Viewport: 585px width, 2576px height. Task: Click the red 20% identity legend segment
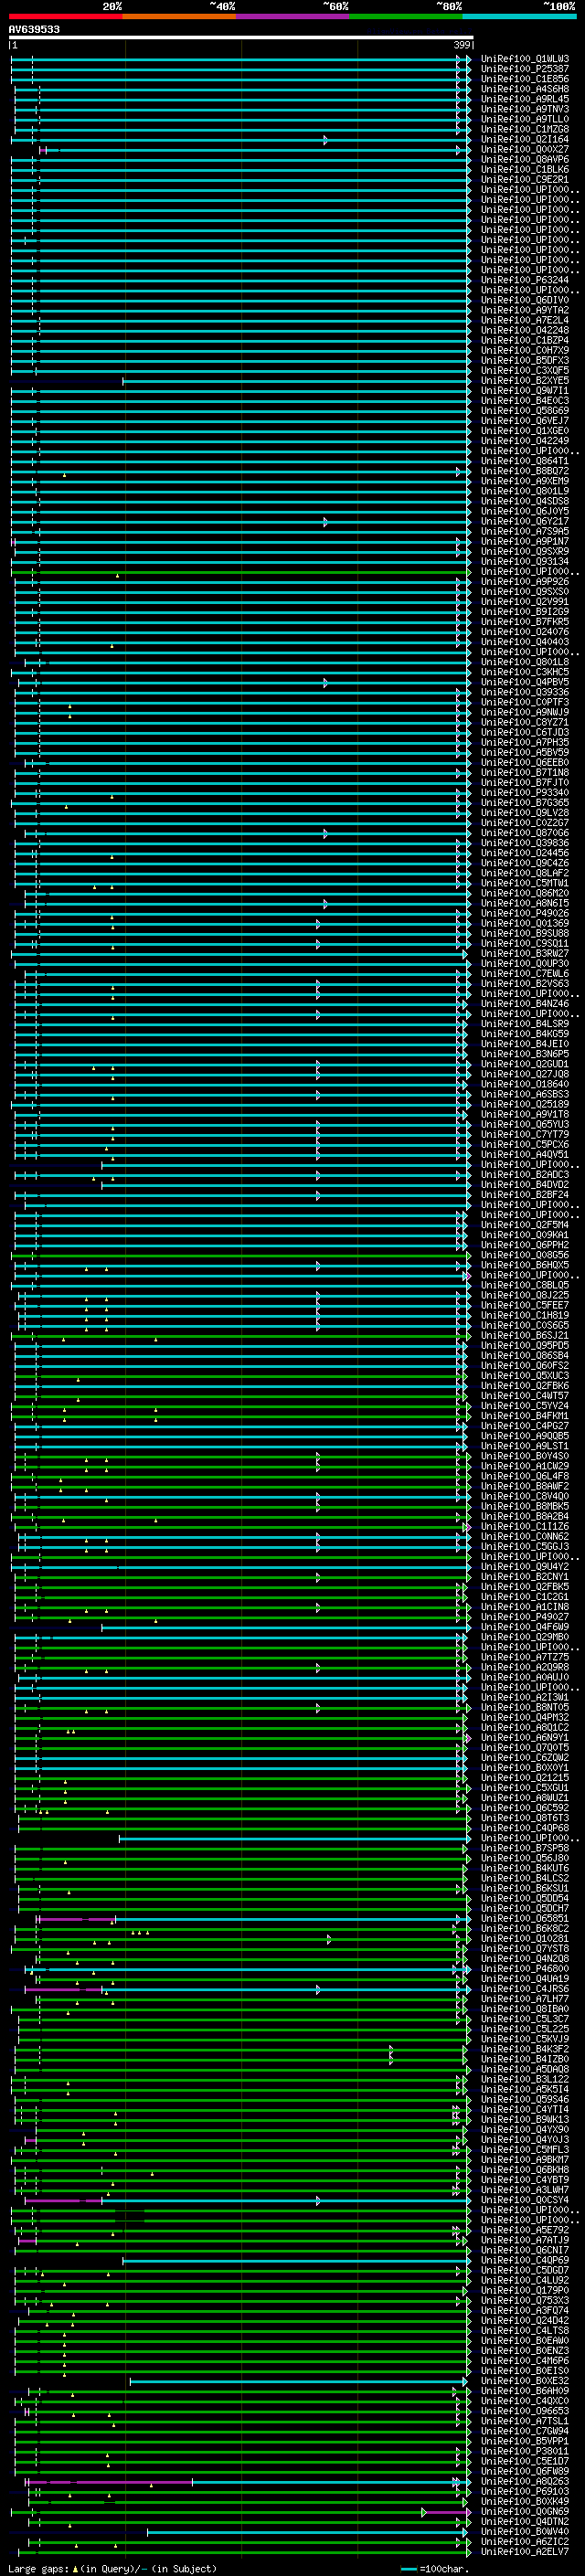[65, 16]
